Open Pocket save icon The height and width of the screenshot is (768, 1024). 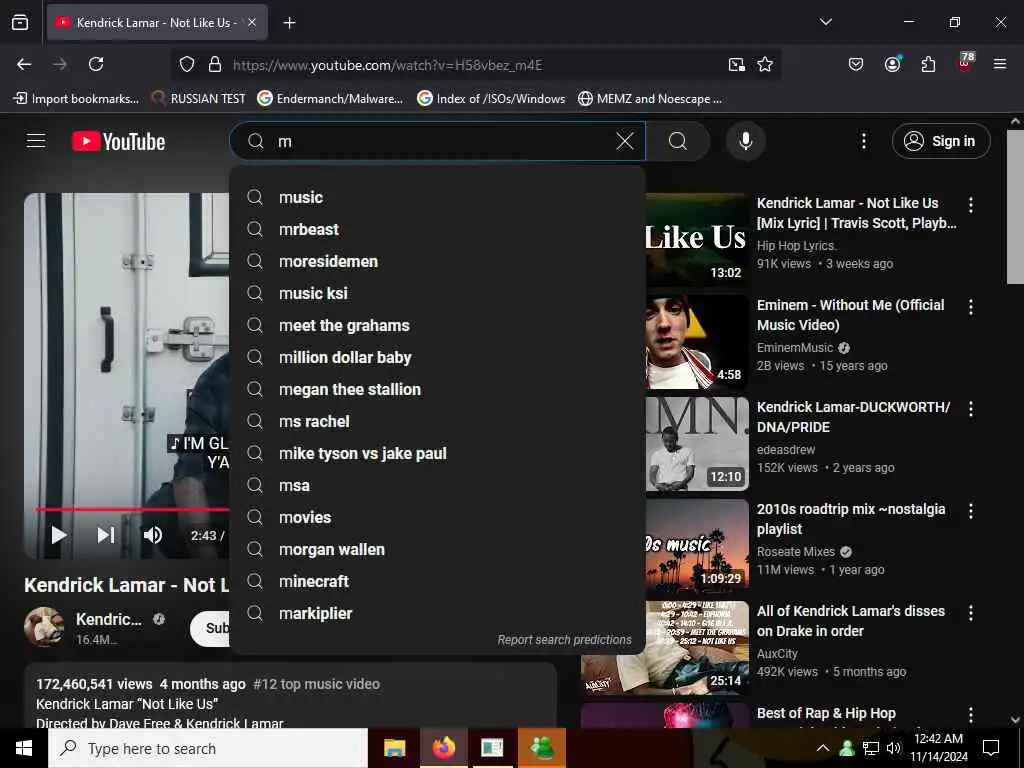click(x=856, y=64)
